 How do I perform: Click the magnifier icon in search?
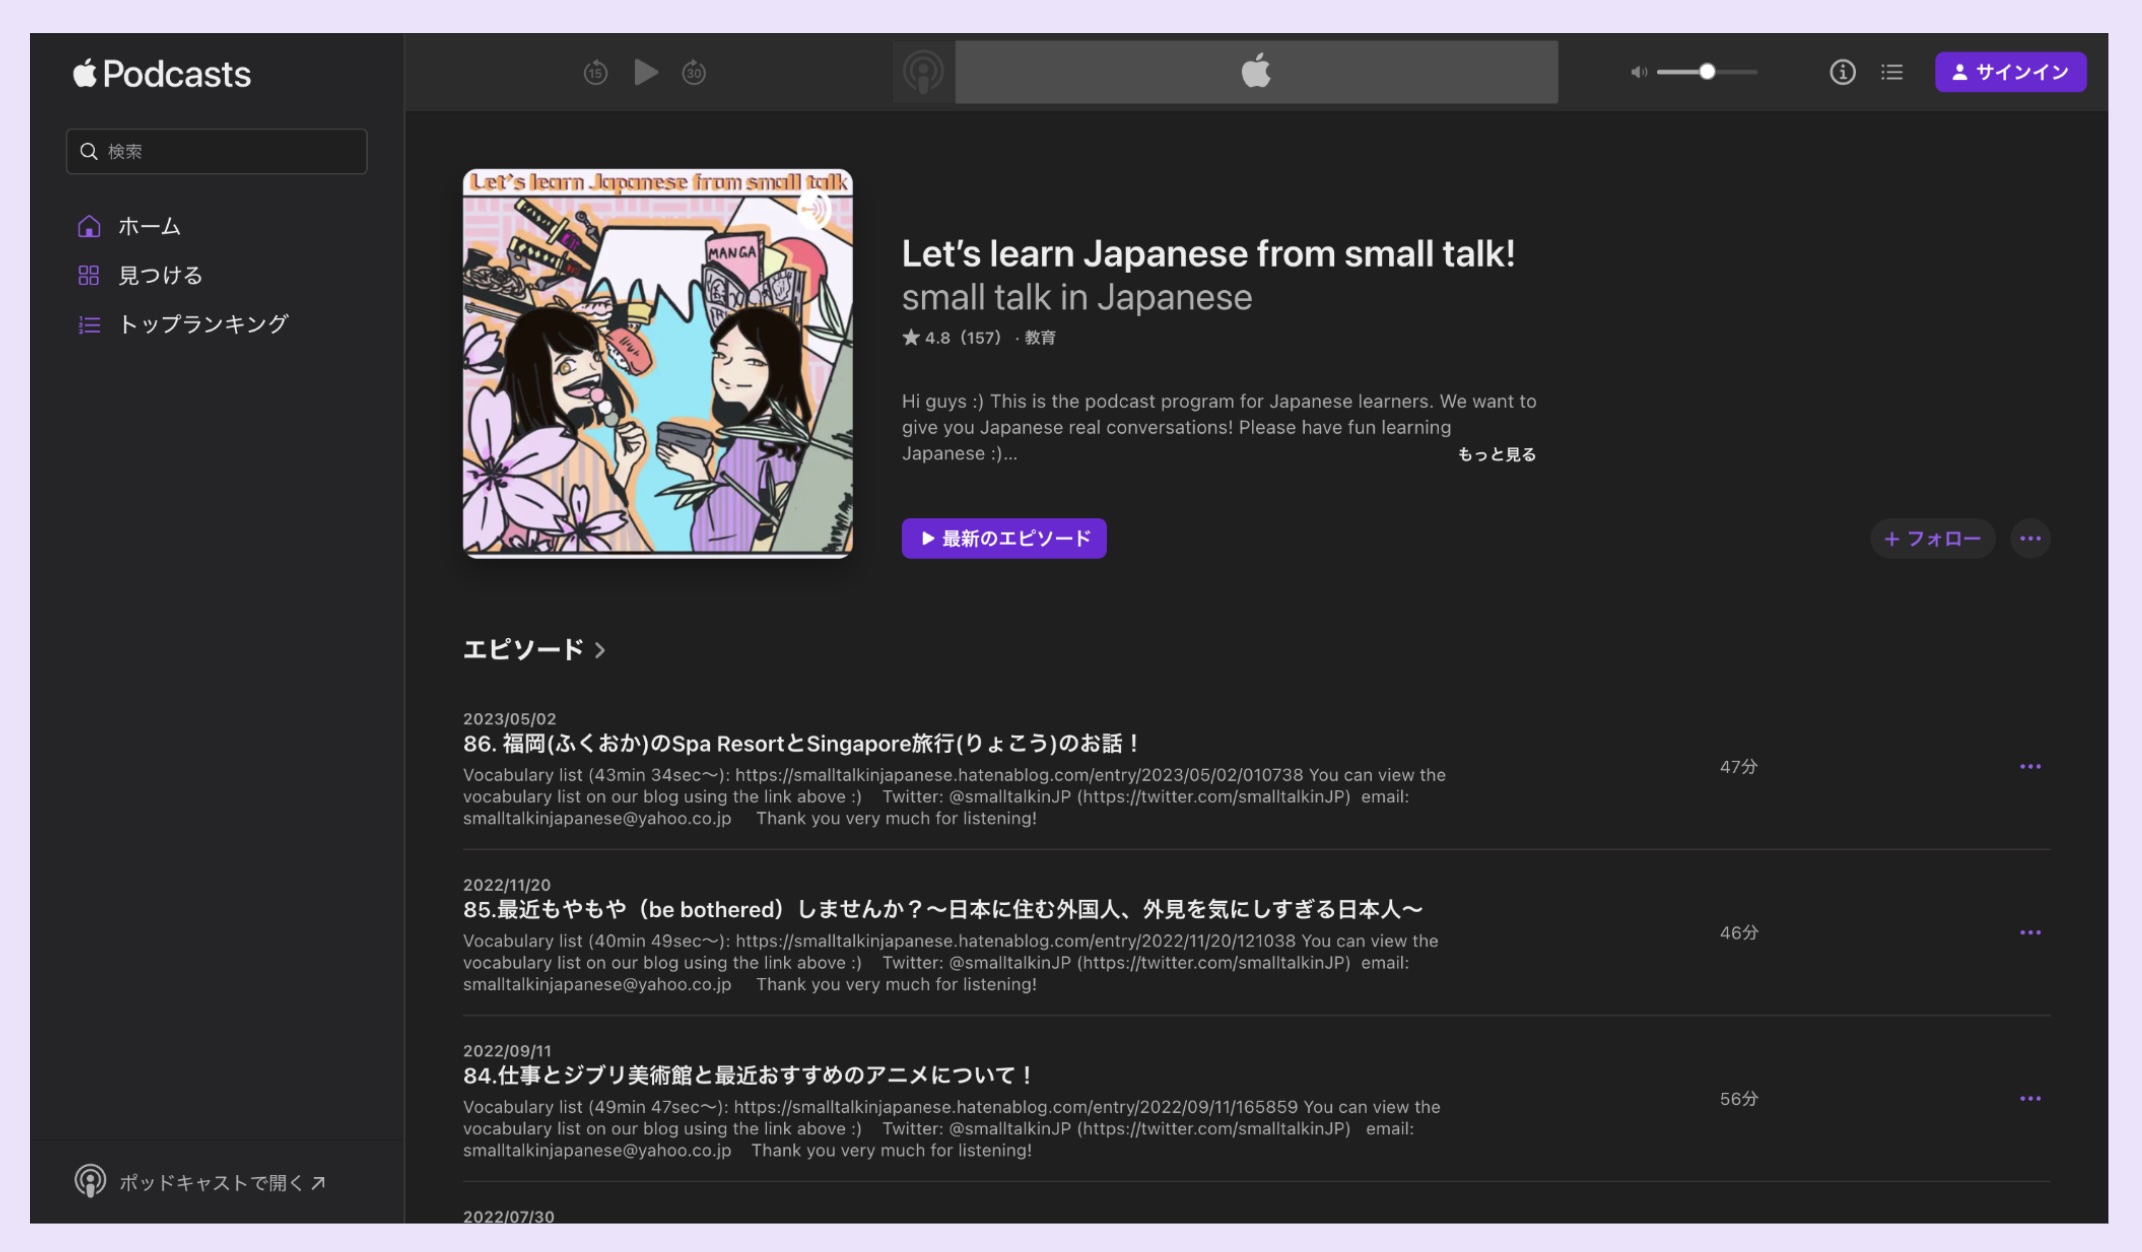[89, 151]
